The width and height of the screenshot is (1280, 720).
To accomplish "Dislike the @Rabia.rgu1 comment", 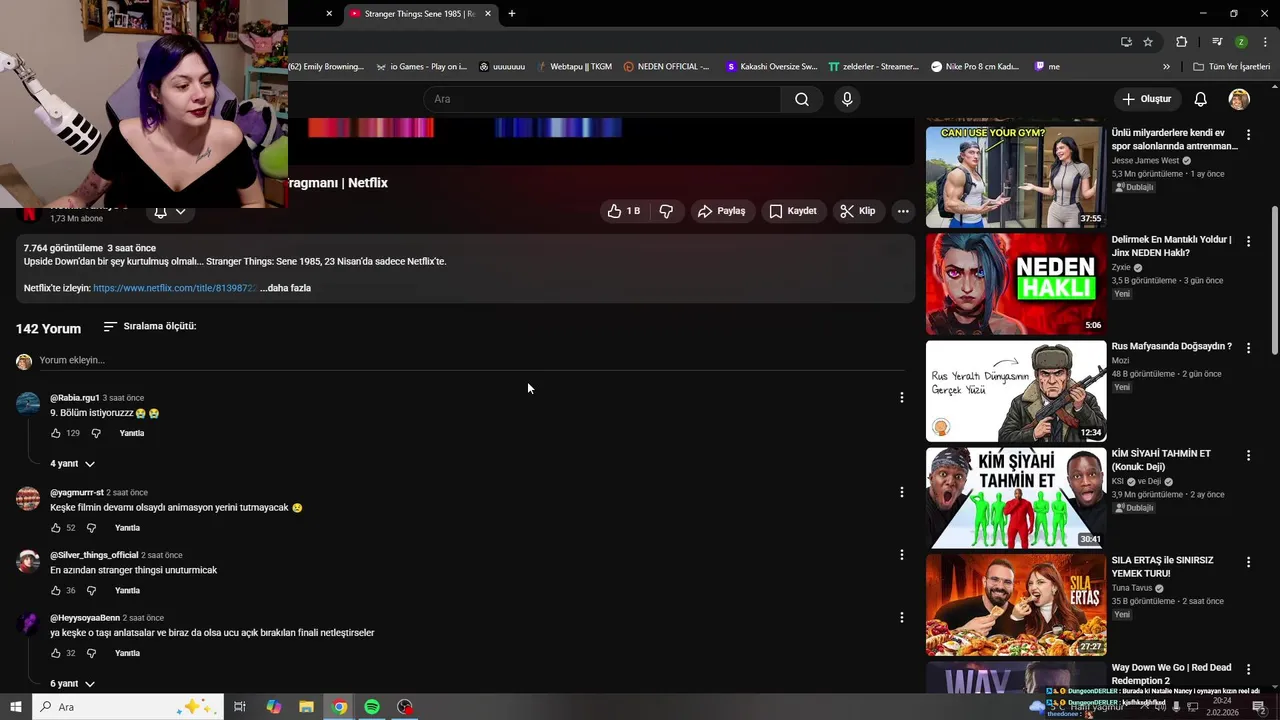I will (x=96, y=433).
